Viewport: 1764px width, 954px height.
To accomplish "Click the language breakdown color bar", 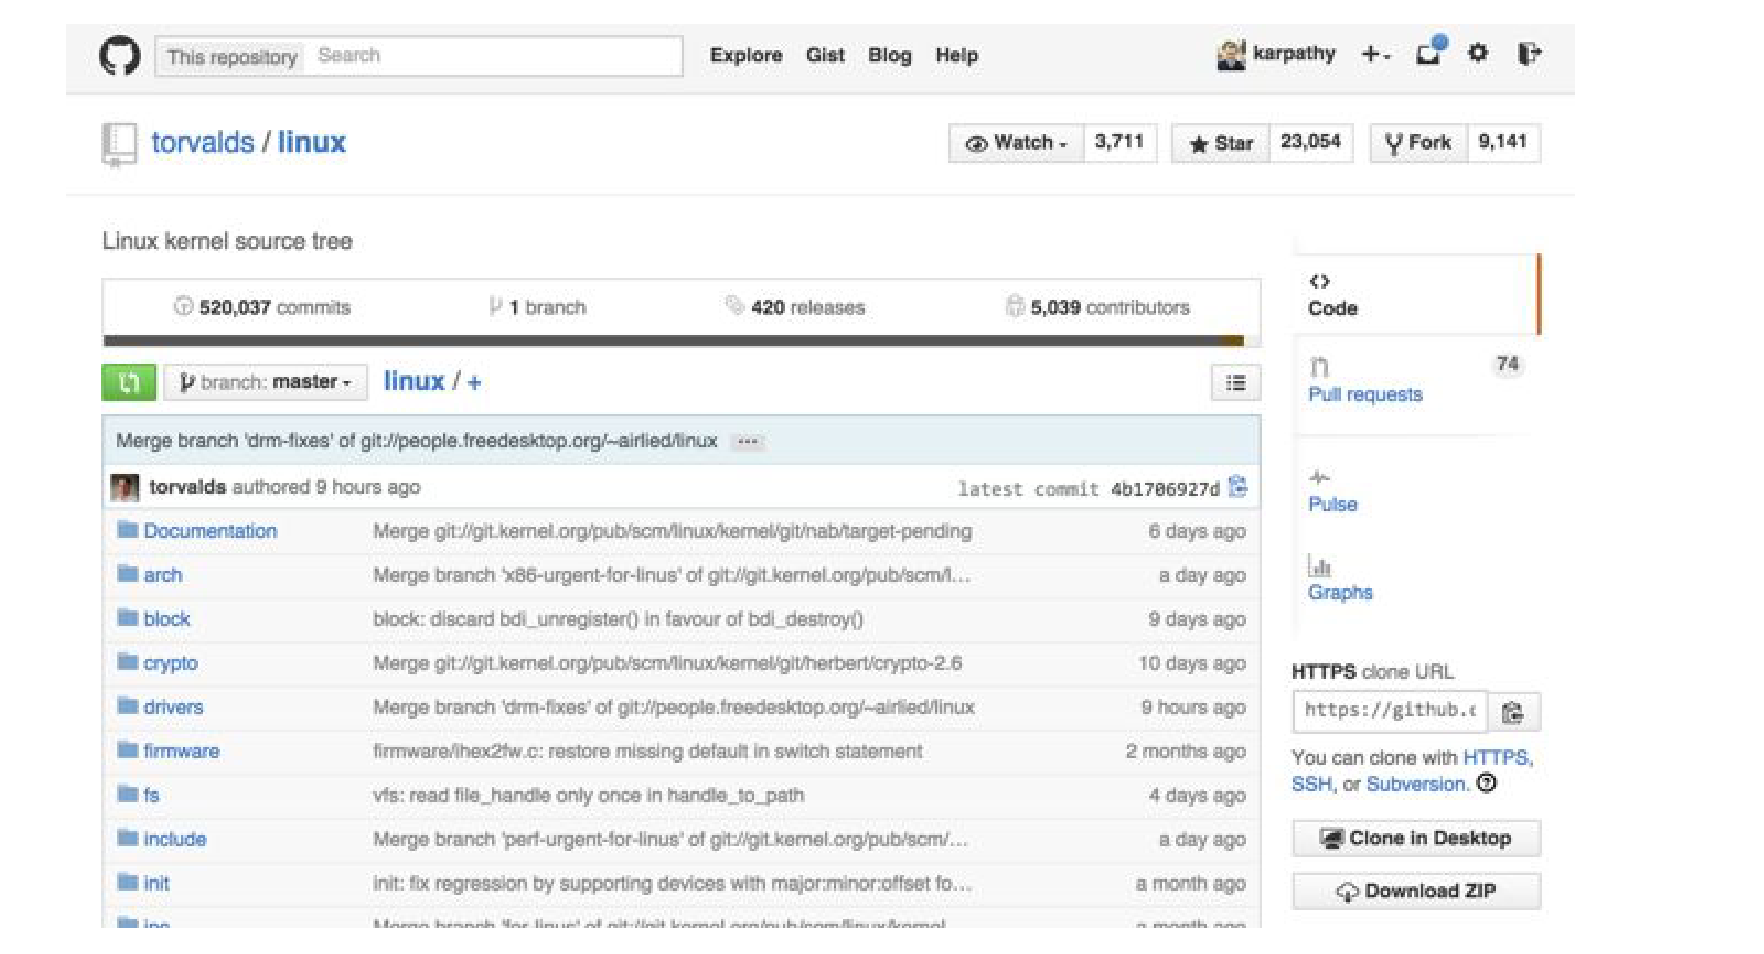I will point(680,341).
